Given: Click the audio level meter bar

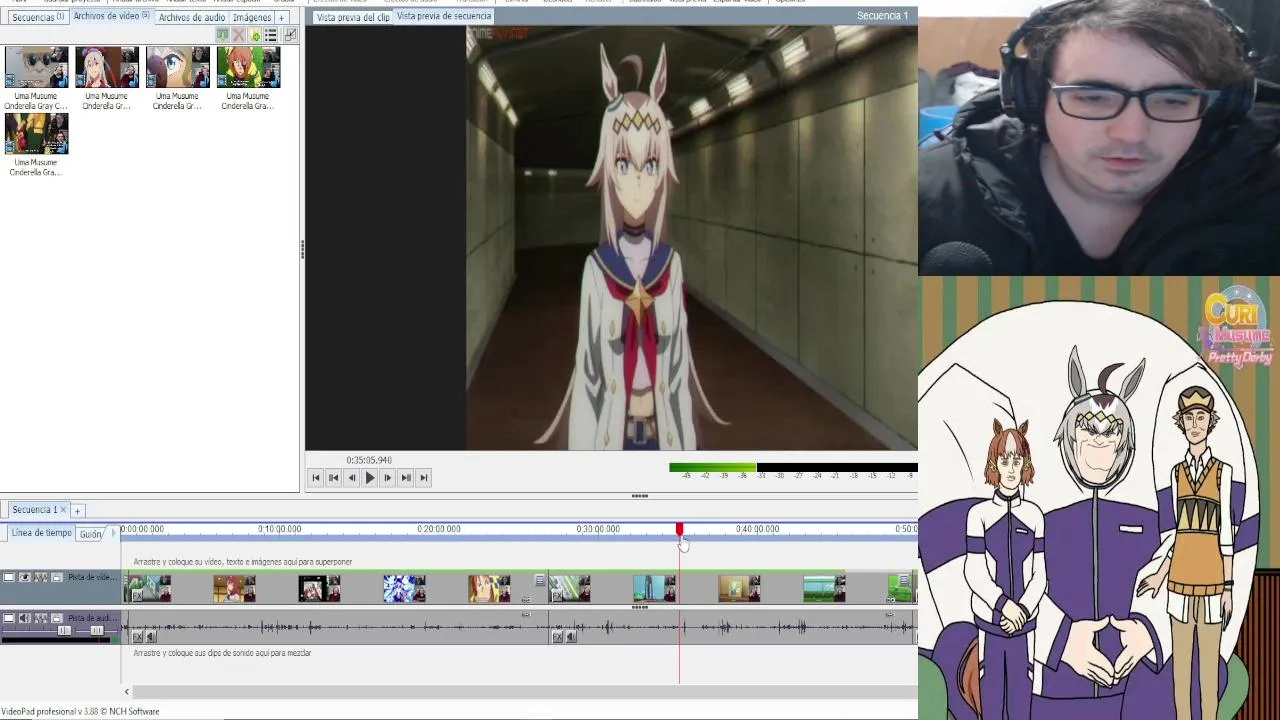Looking at the screenshot, I should tap(793, 467).
